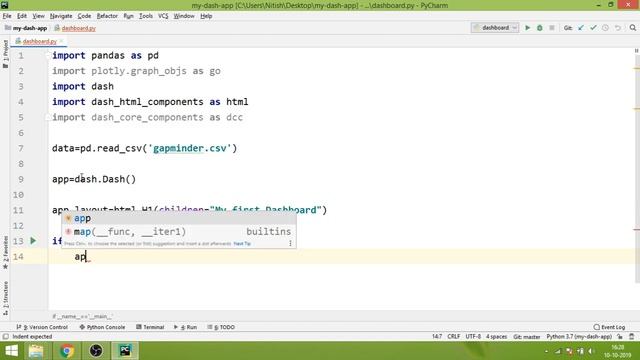Select the dashboard.py editor tab
The width and height of the screenshot is (640, 360).
[x=39, y=41]
